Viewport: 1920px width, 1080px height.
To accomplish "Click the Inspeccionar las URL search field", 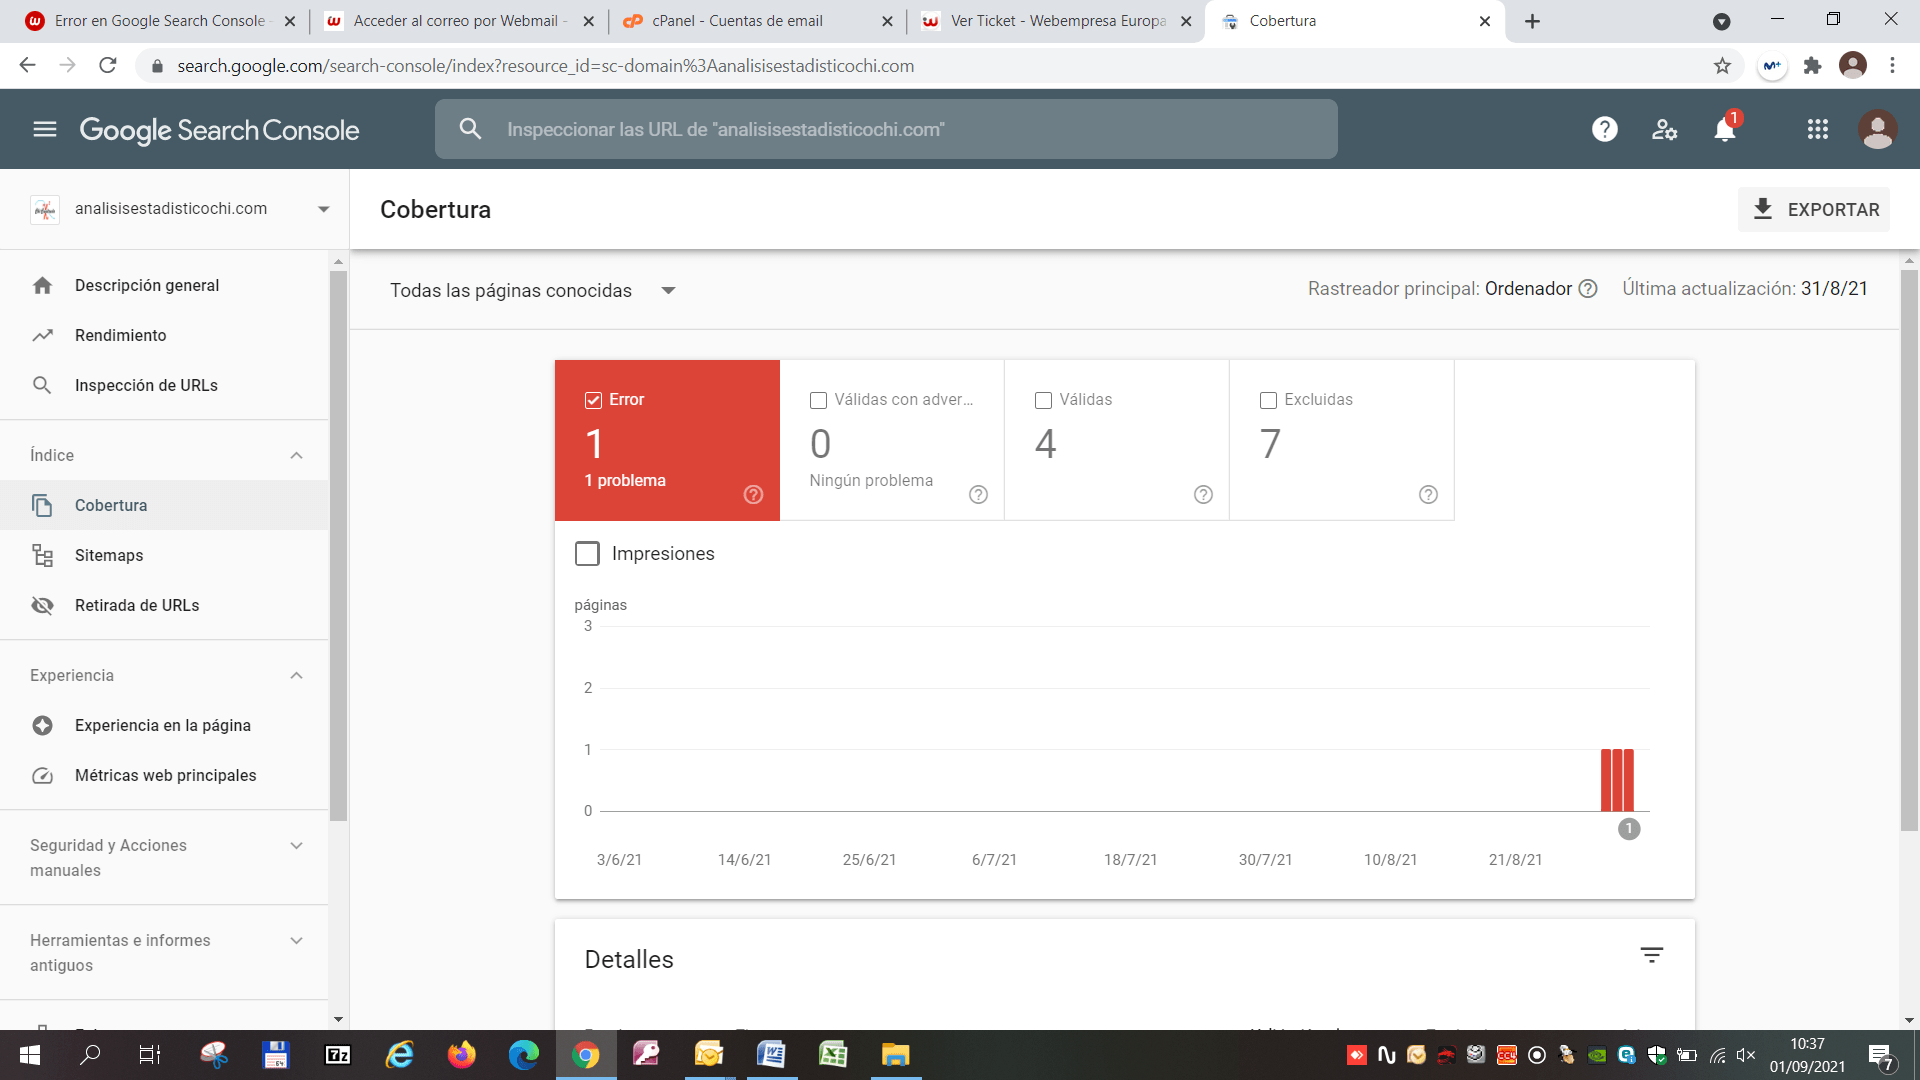I will (885, 129).
